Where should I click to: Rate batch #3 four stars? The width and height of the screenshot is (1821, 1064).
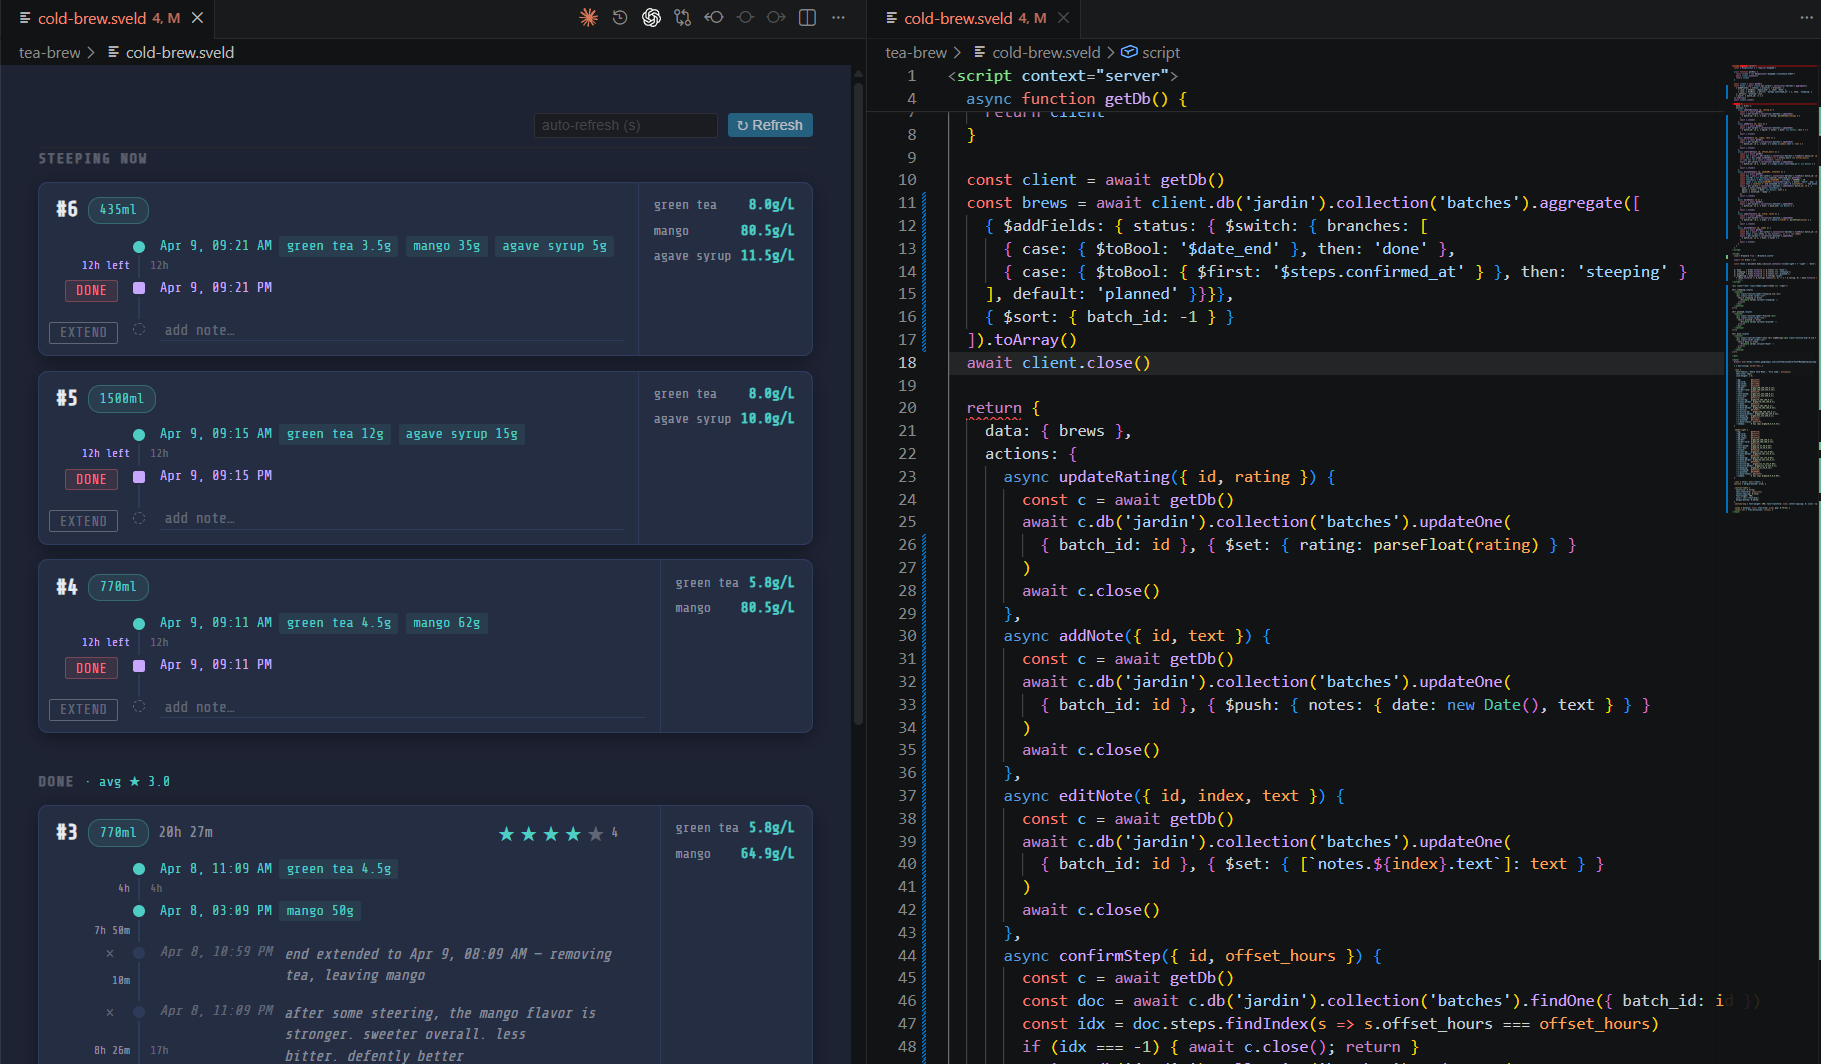pos(573,834)
